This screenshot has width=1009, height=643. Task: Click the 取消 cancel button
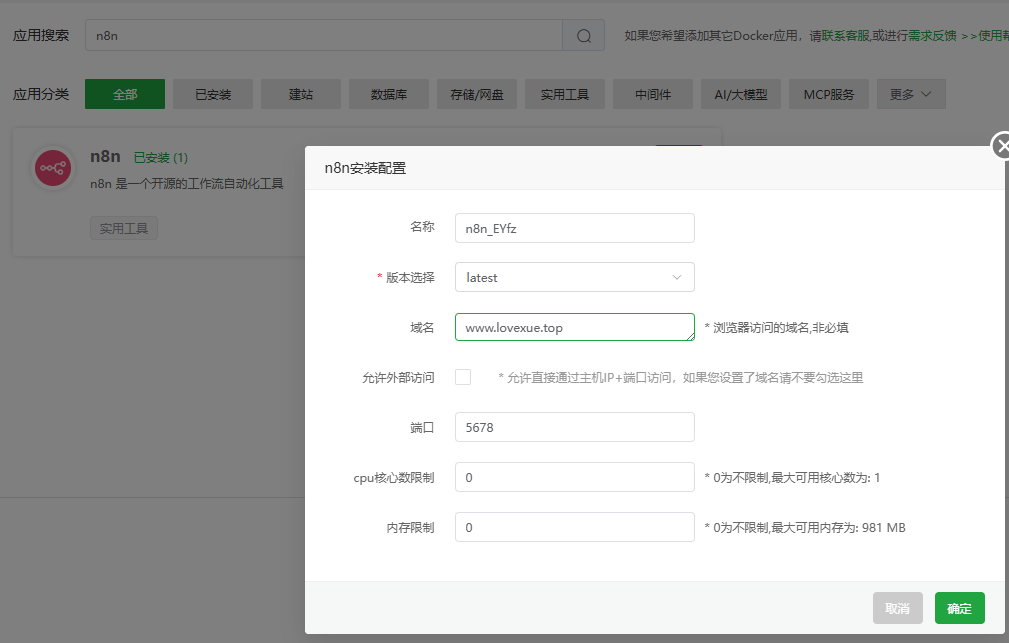pyautogui.click(x=897, y=608)
